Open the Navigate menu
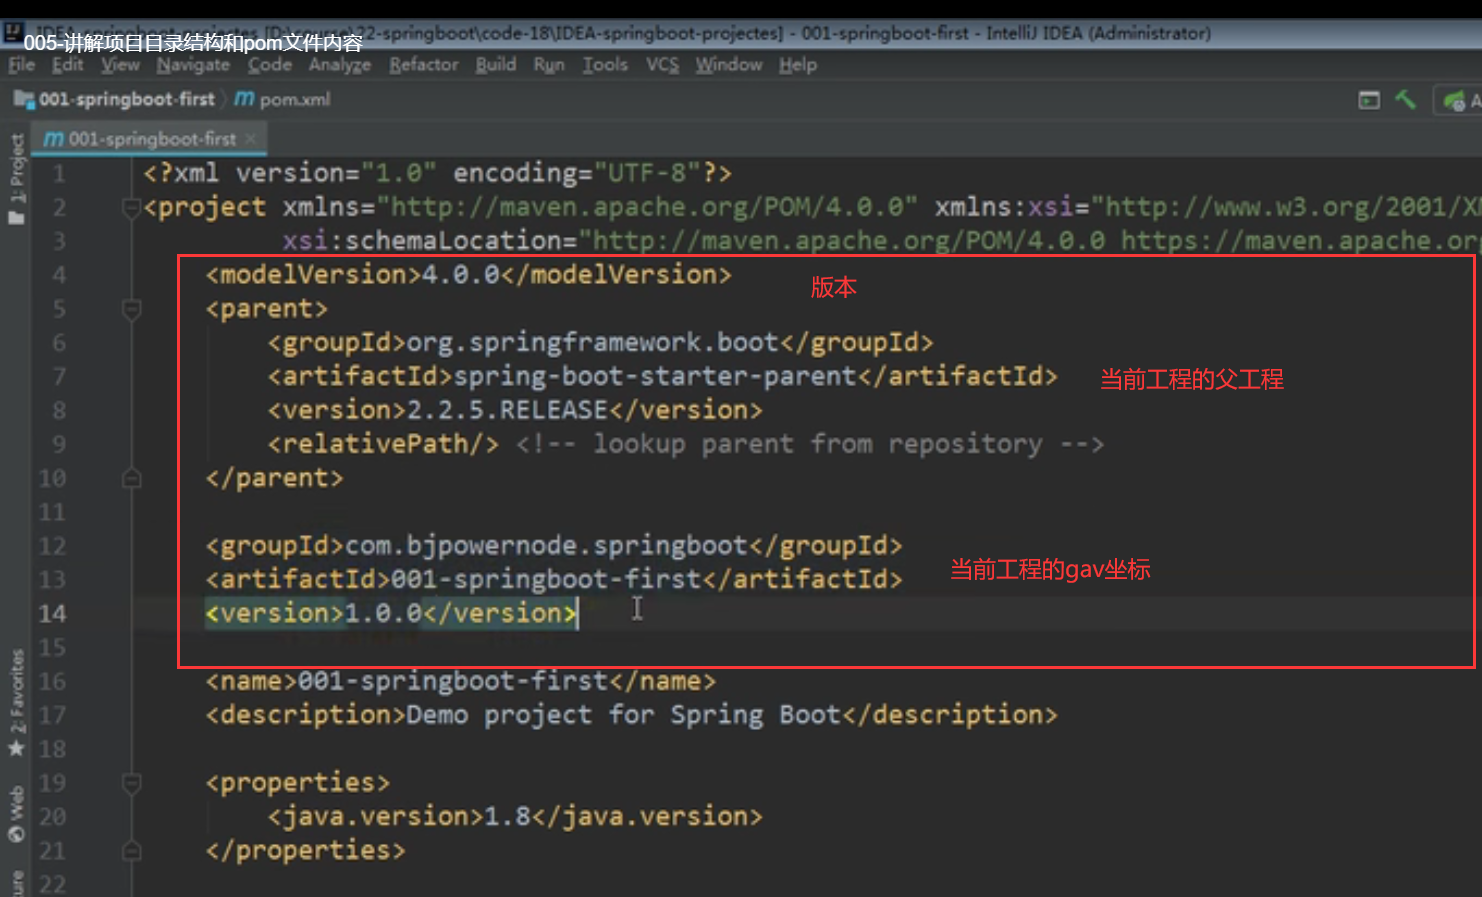This screenshot has width=1482, height=897. 193,65
